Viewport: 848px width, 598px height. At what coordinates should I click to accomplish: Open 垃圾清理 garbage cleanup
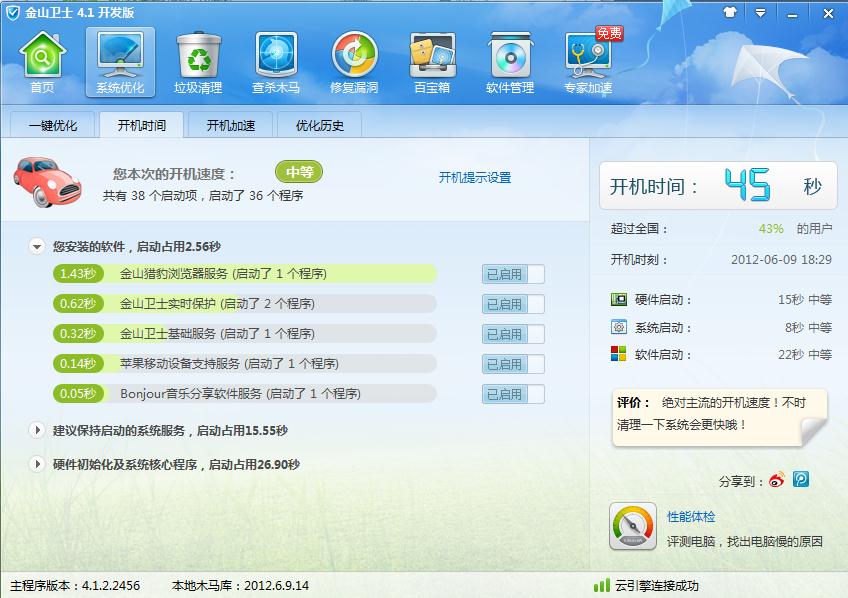(x=198, y=60)
